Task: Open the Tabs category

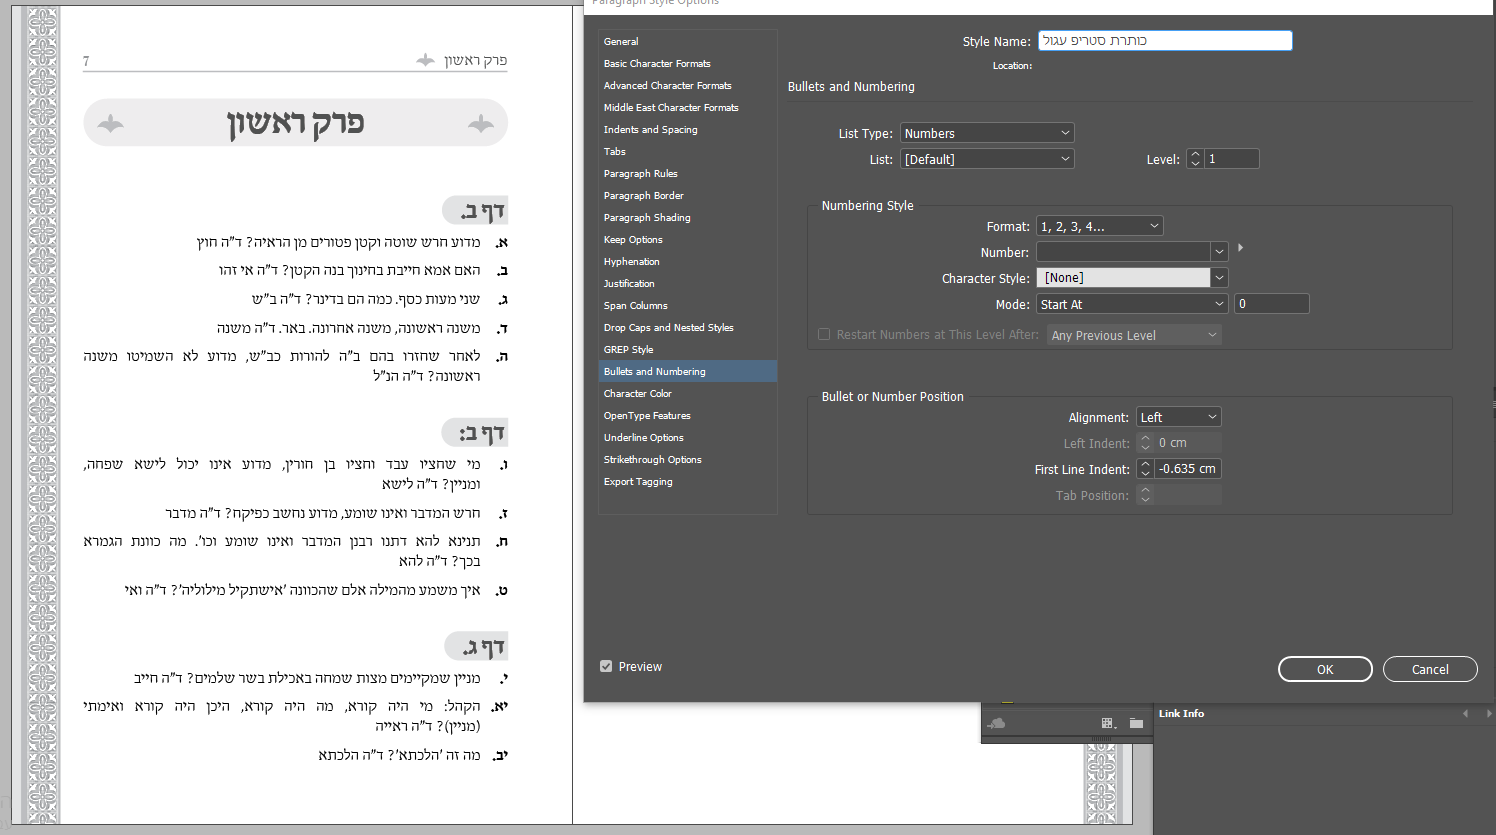Action: coord(688,152)
